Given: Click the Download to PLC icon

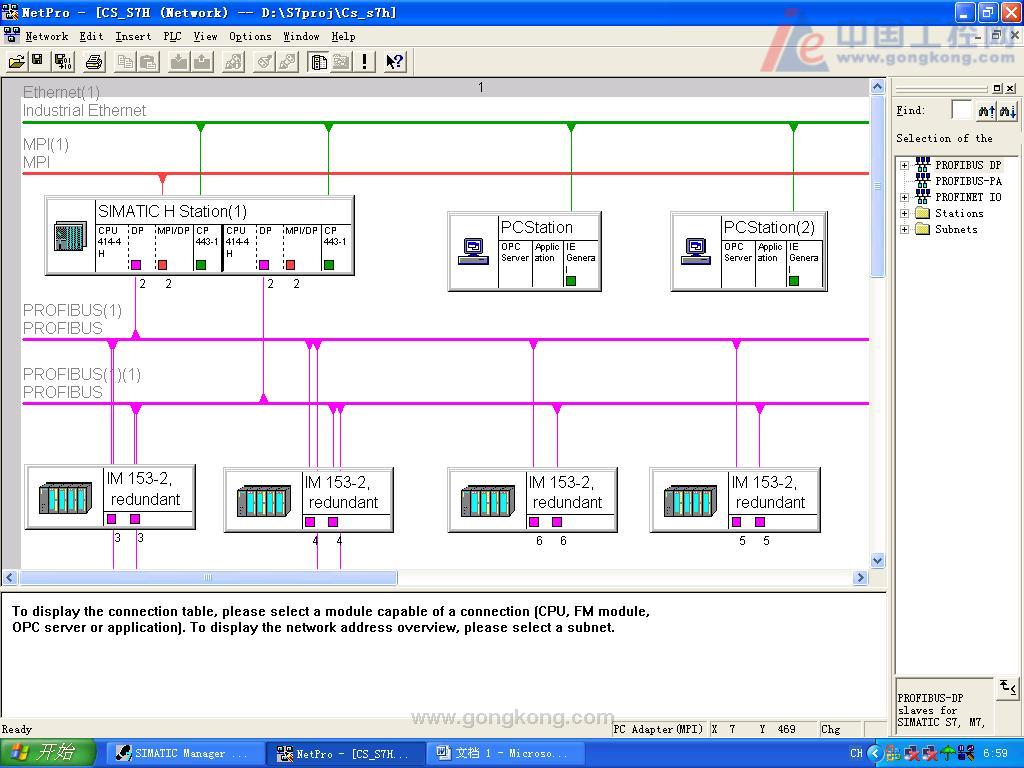Looking at the screenshot, I should (178, 61).
